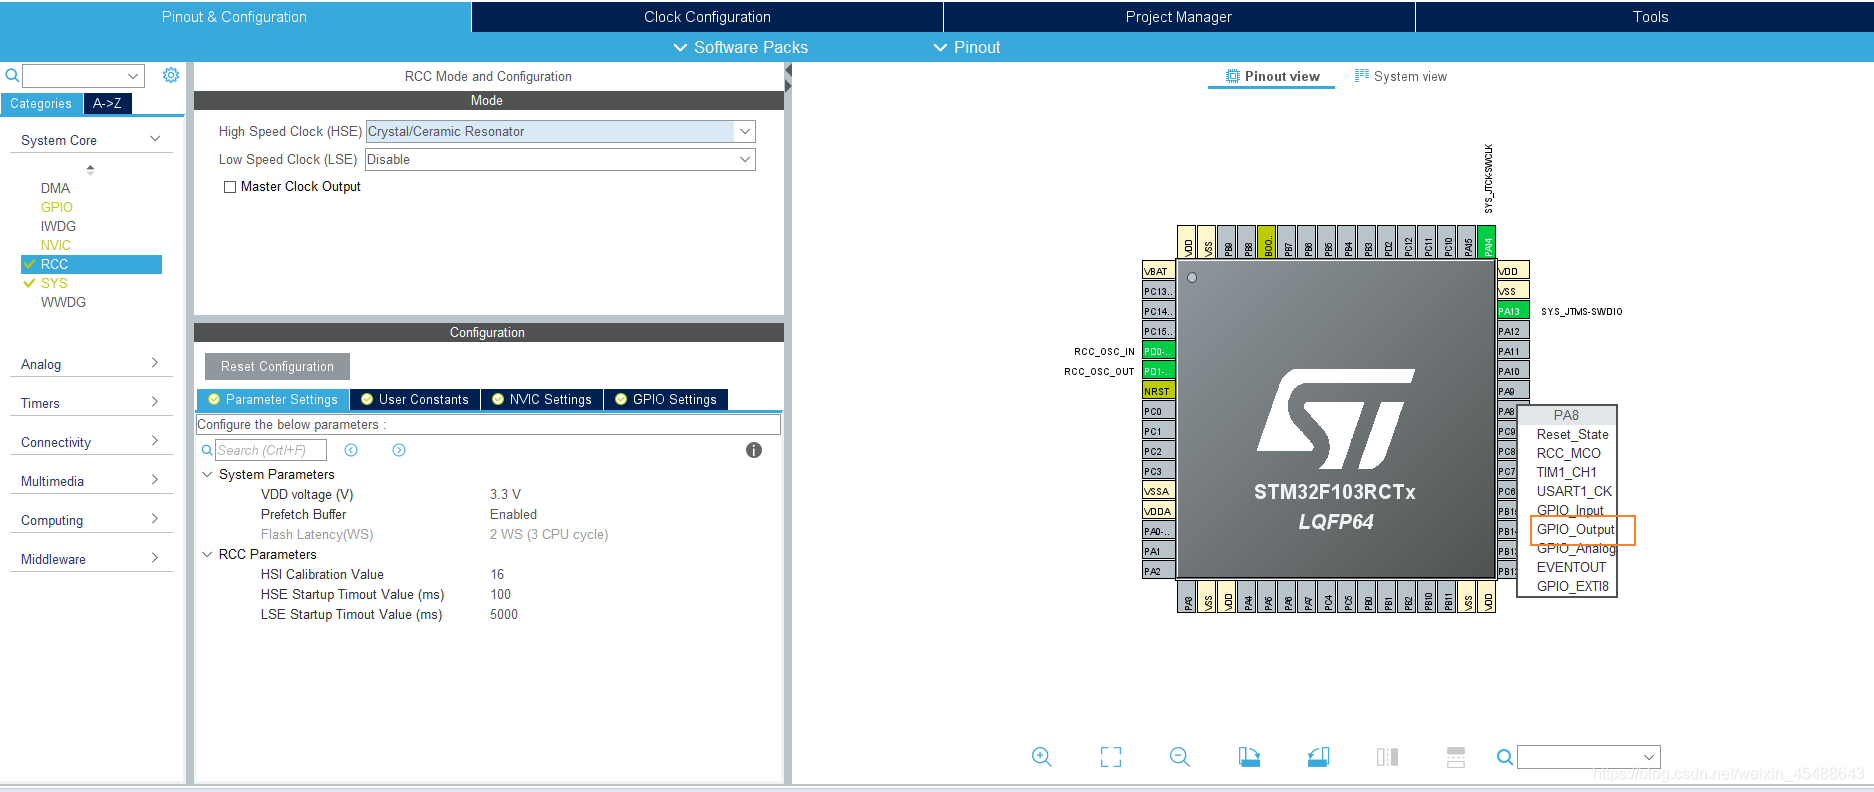
Task: Toggle horizontal split view icon
Action: click(1456, 757)
